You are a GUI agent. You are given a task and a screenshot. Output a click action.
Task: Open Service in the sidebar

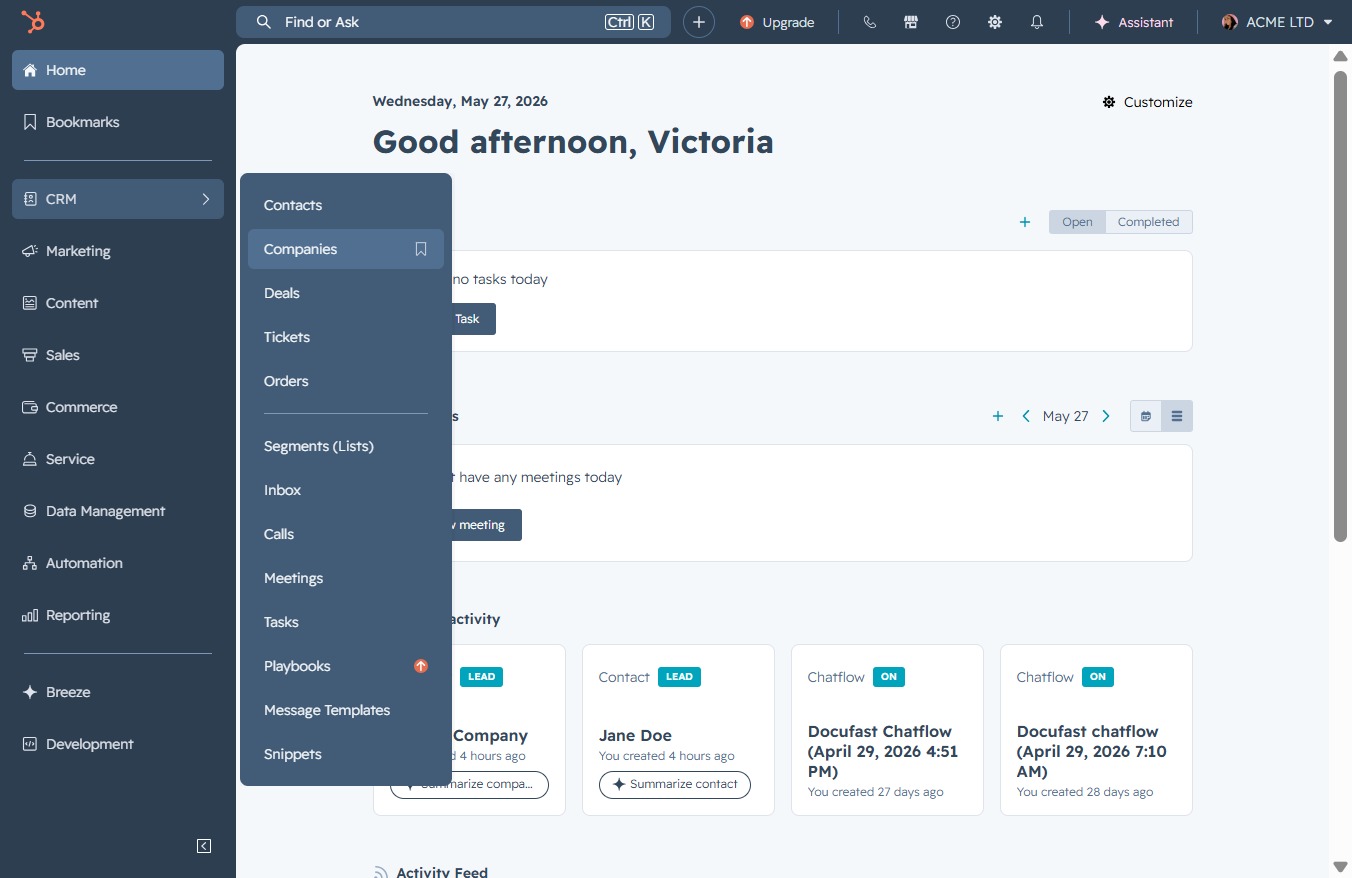pos(118,459)
